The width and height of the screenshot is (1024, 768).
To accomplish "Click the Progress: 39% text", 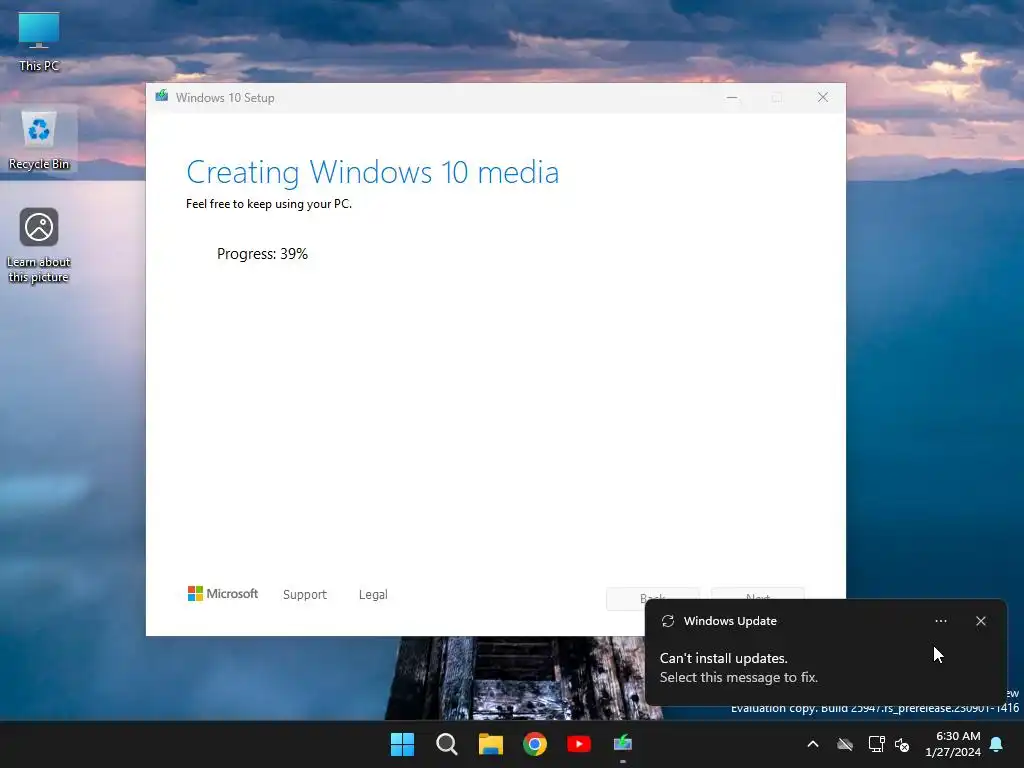I will click(x=262, y=254).
